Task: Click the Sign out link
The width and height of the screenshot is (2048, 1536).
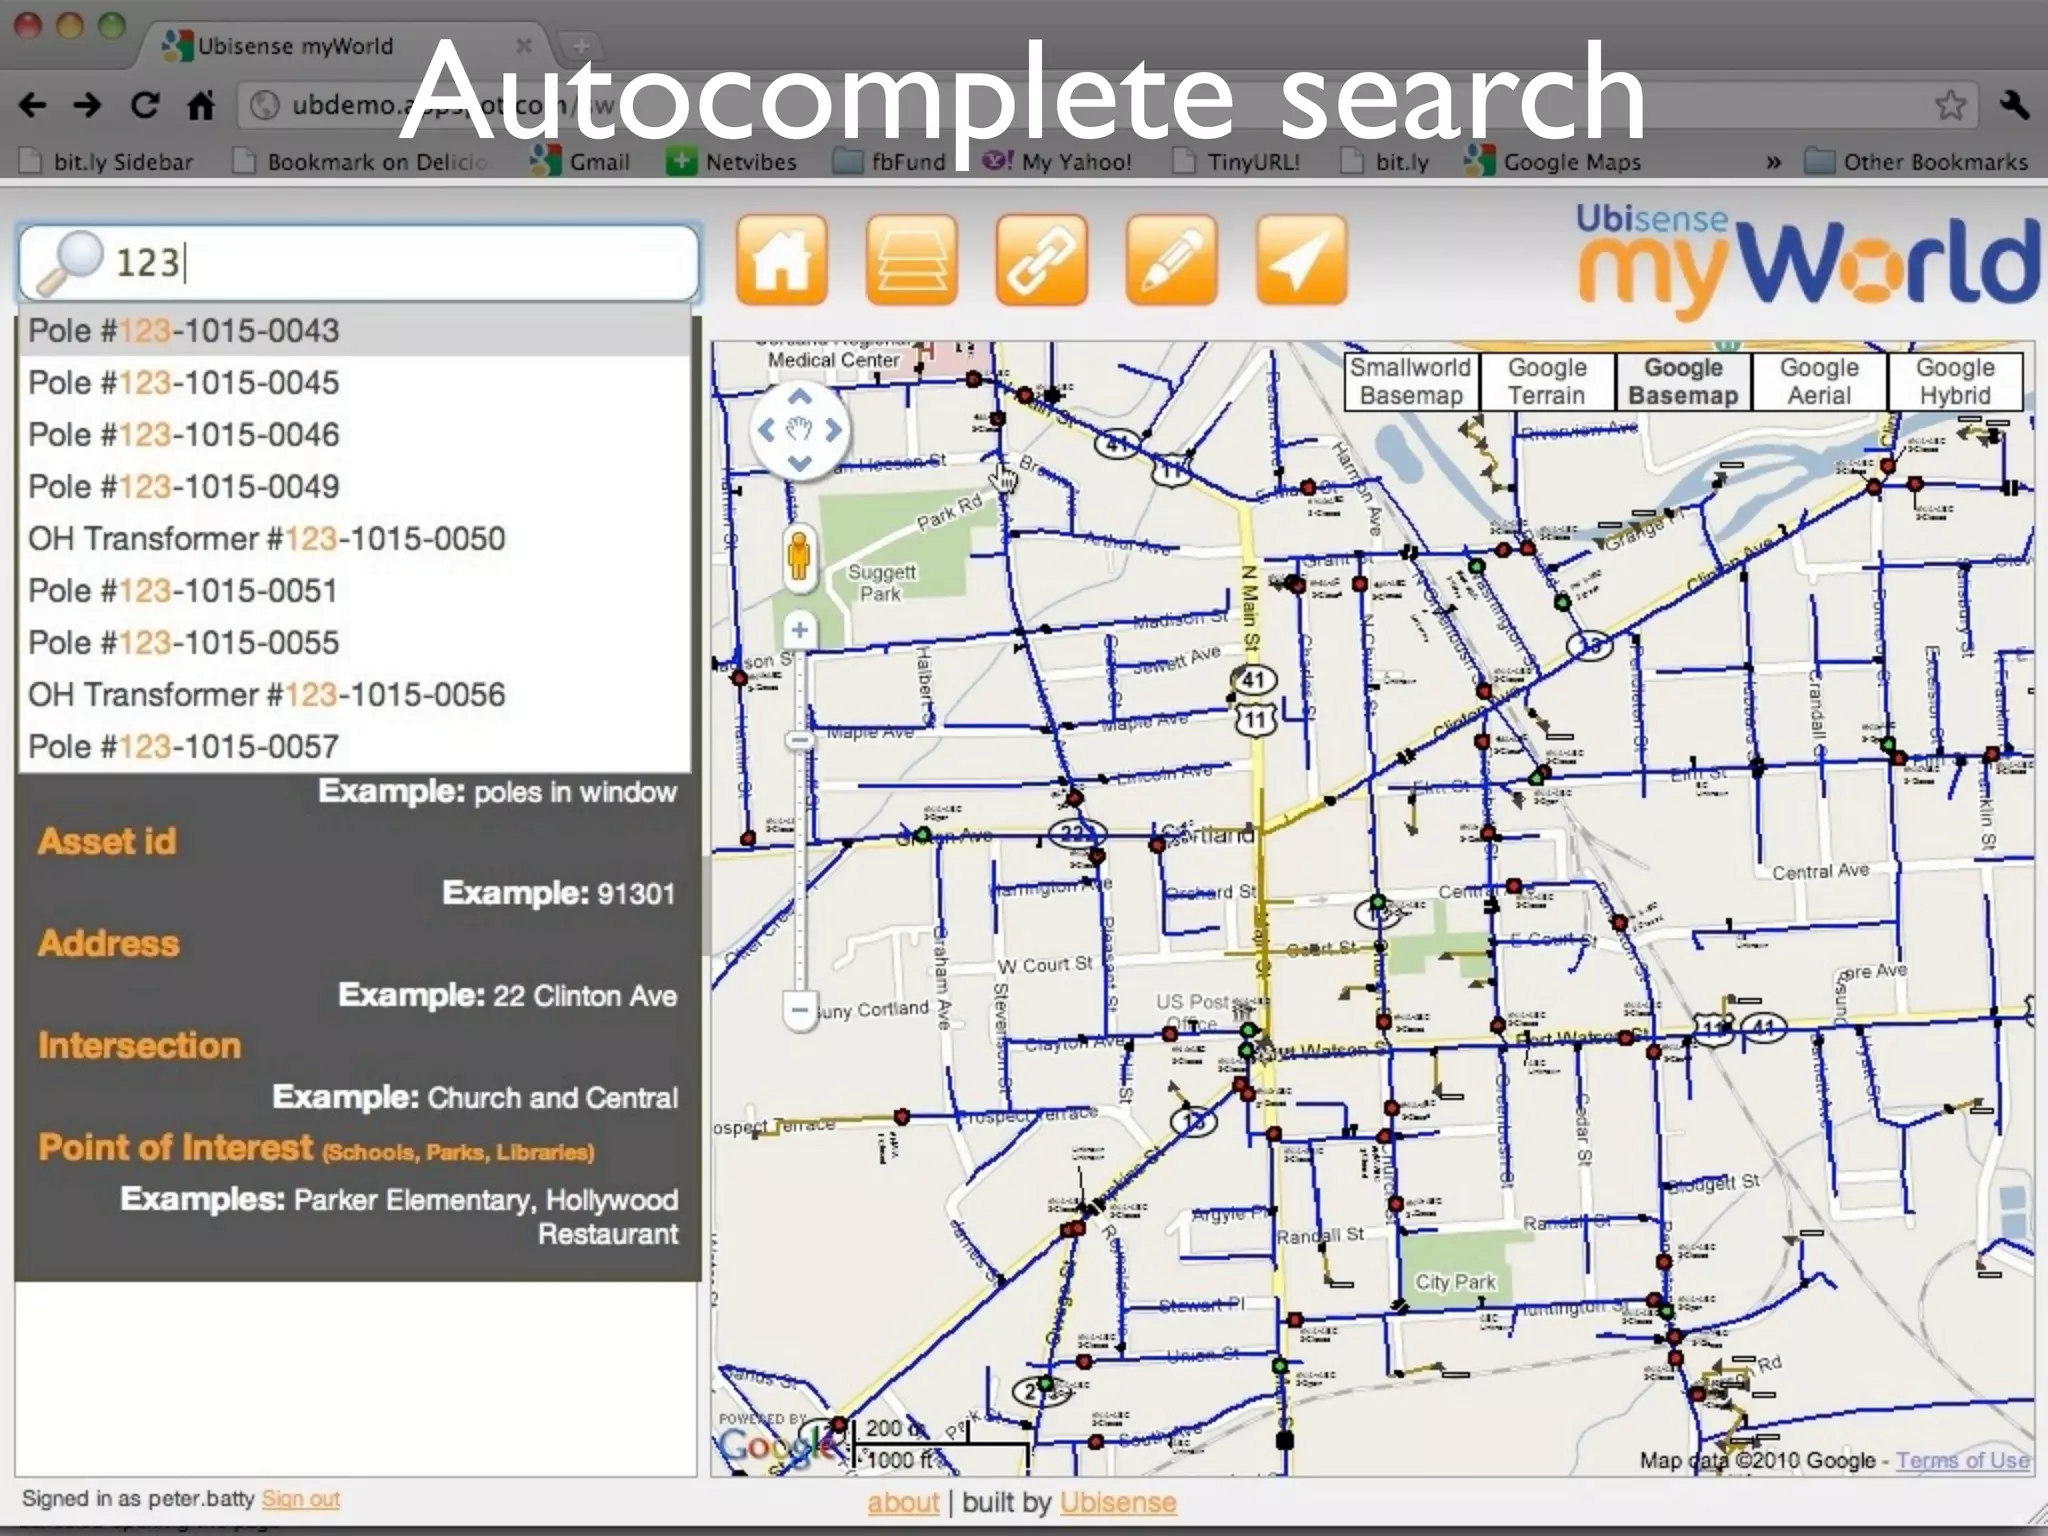Action: coord(301,1499)
